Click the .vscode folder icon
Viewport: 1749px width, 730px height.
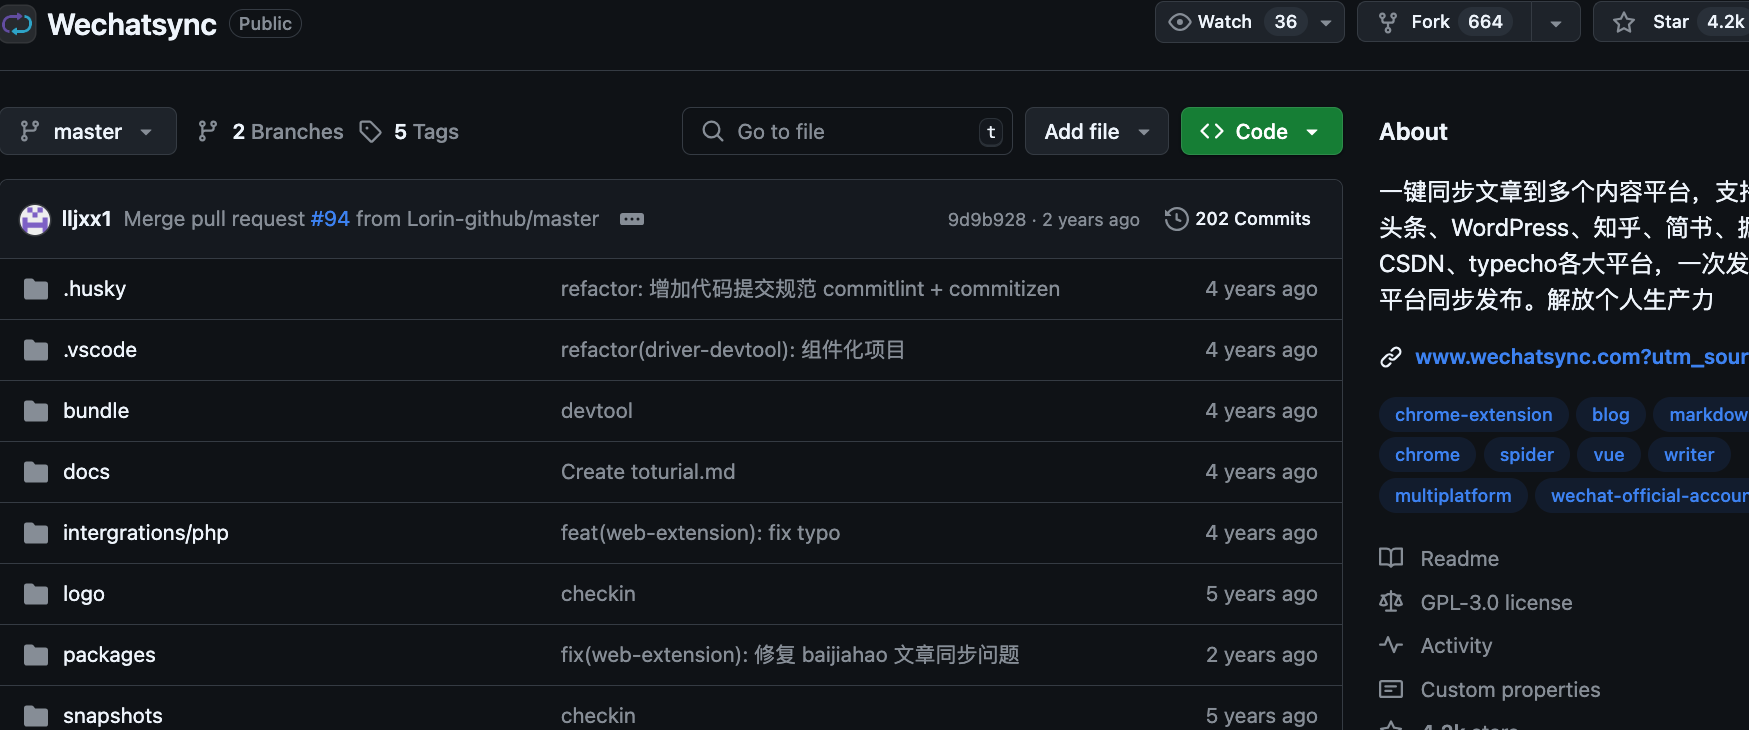click(36, 350)
